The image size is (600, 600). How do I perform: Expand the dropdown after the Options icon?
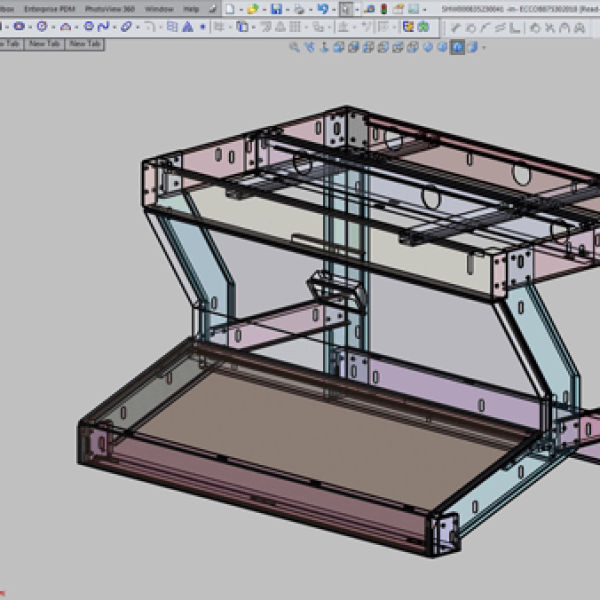(x=424, y=9)
